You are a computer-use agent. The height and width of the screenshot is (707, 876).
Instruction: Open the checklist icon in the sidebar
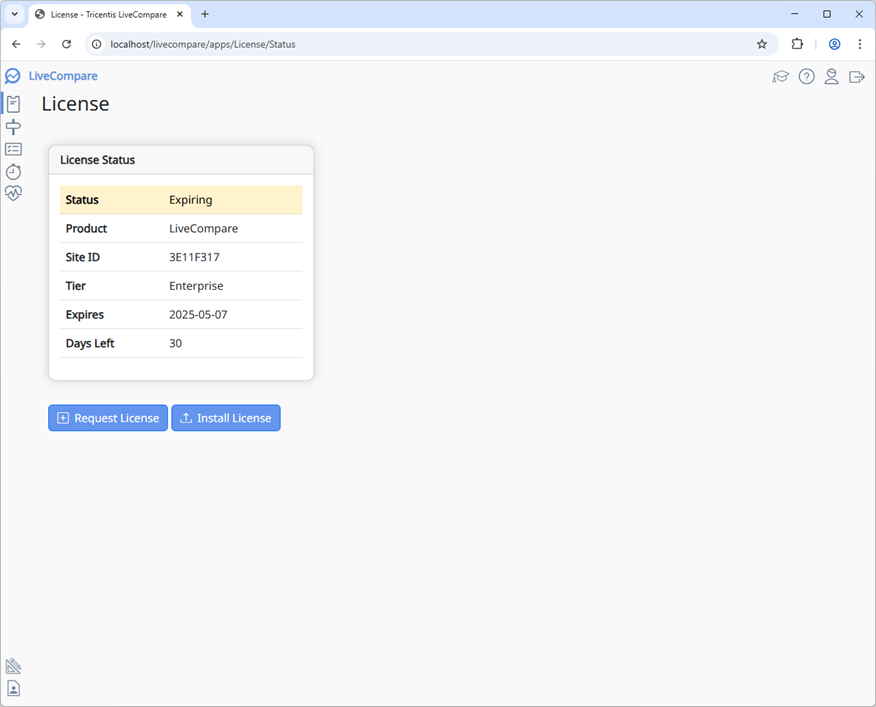pos(13,149)
